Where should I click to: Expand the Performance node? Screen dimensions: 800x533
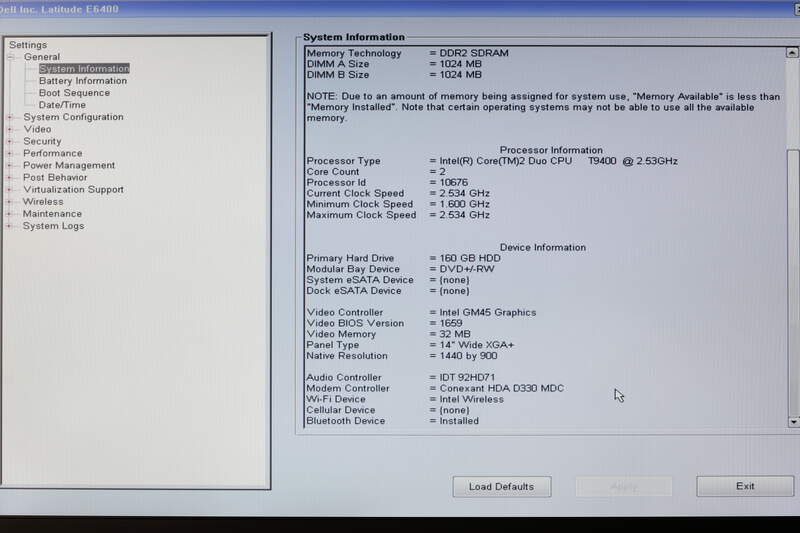(10, 153)
